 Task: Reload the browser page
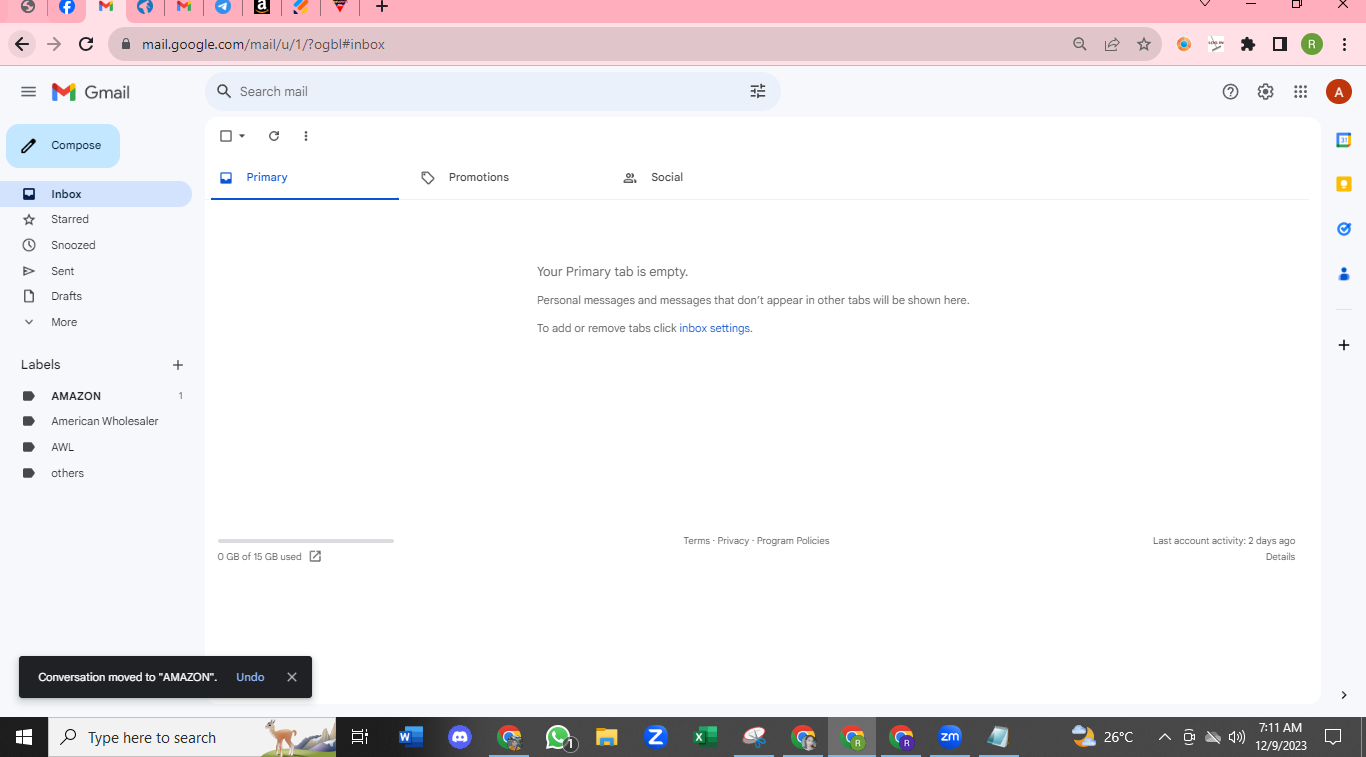click(x=86, y=44)
